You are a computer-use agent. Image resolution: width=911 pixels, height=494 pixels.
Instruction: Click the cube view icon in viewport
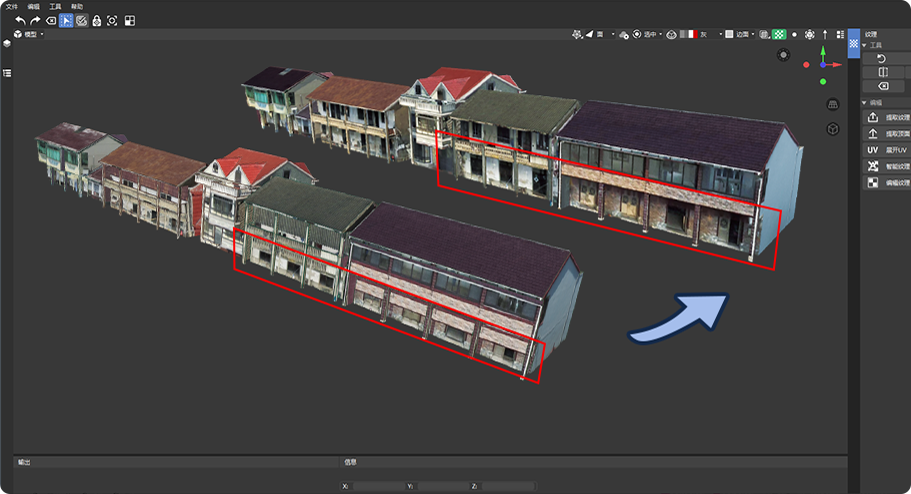pyautogui.click(x=832, y=129)
